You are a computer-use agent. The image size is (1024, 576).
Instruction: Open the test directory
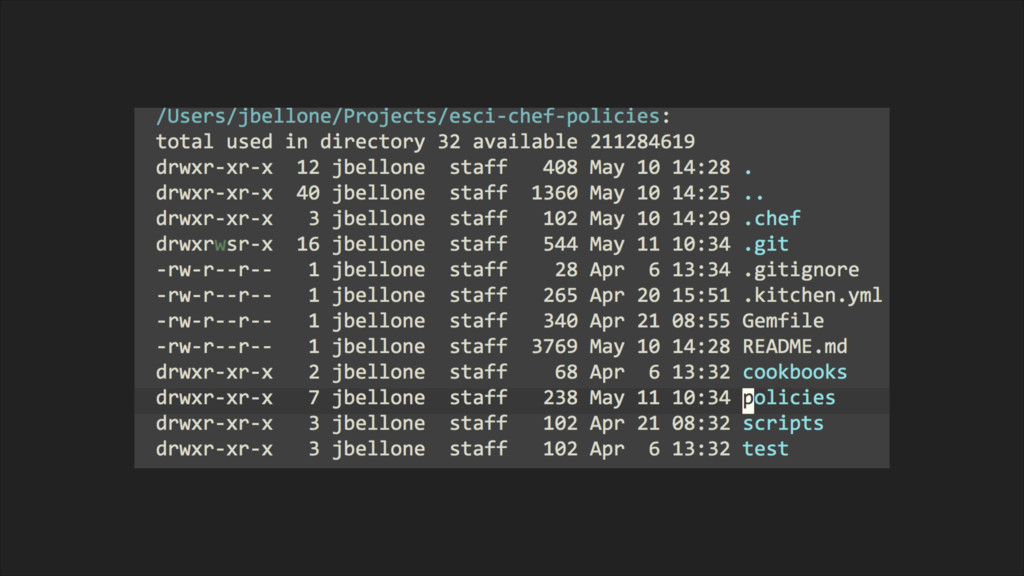(765, 449)
